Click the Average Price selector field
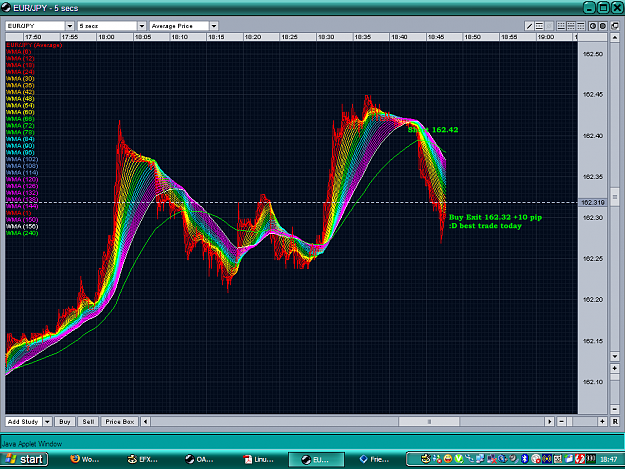The image size is (625, 469). (180, 26)
